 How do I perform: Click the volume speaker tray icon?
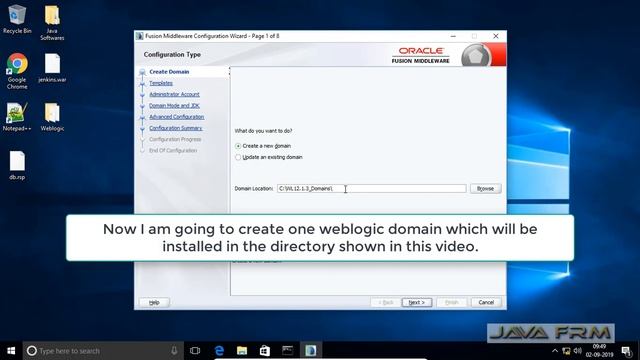point(578,351)
